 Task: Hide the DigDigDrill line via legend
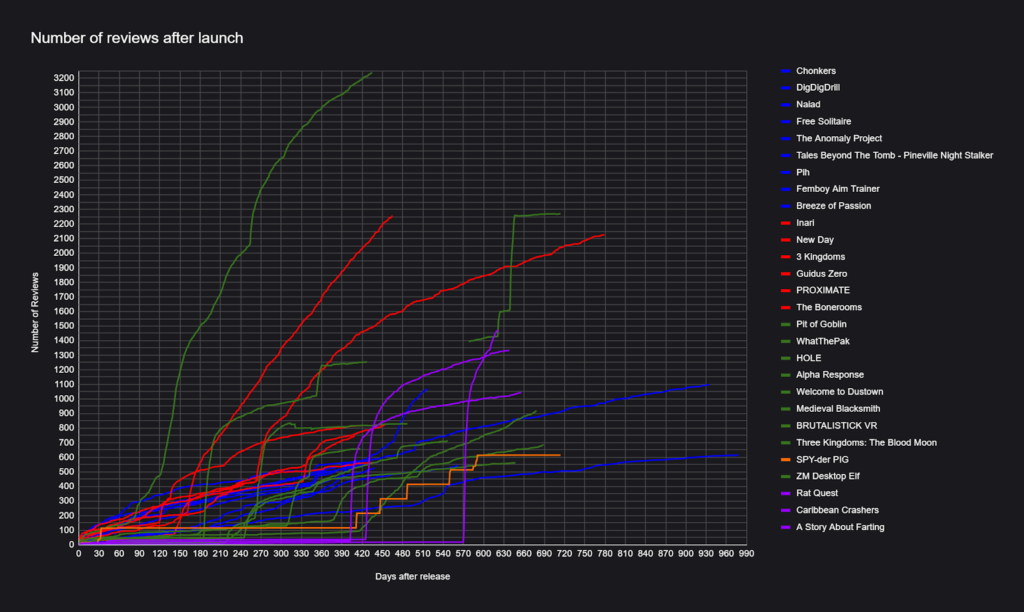coord(818,88)
